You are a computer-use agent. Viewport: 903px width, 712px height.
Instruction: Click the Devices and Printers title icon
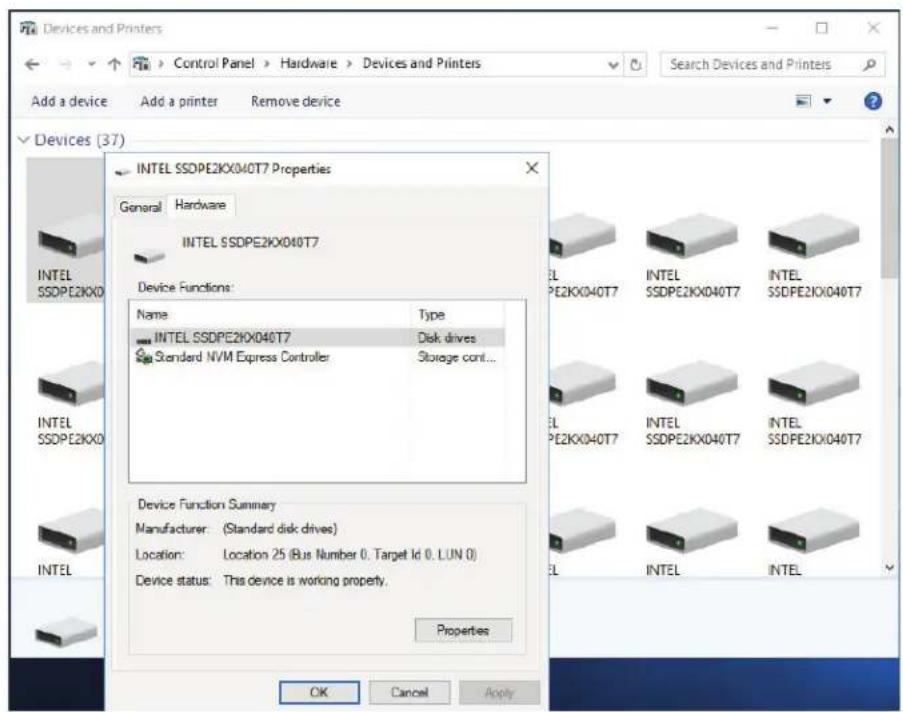click(28, 28)
